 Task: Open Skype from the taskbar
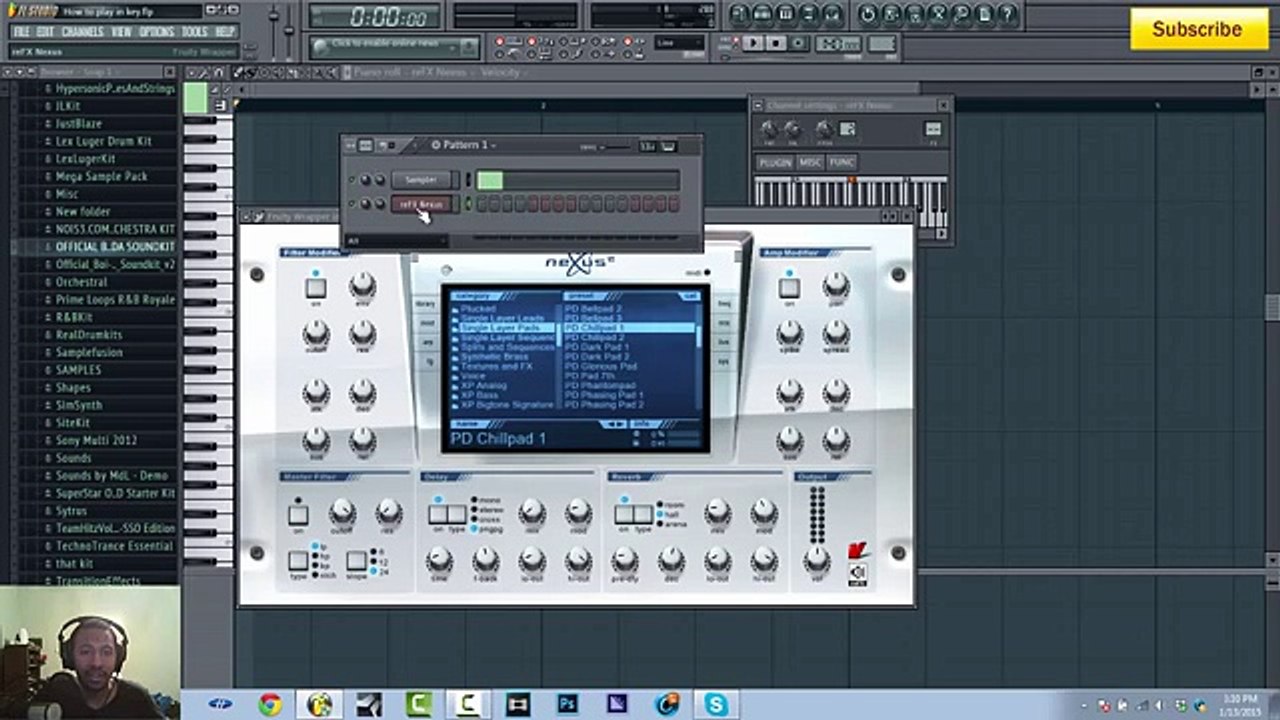[716, 704]
